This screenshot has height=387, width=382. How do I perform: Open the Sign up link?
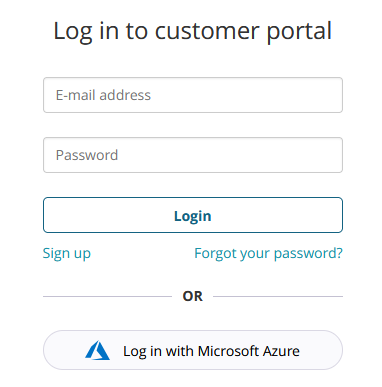(x=67, y=254)
